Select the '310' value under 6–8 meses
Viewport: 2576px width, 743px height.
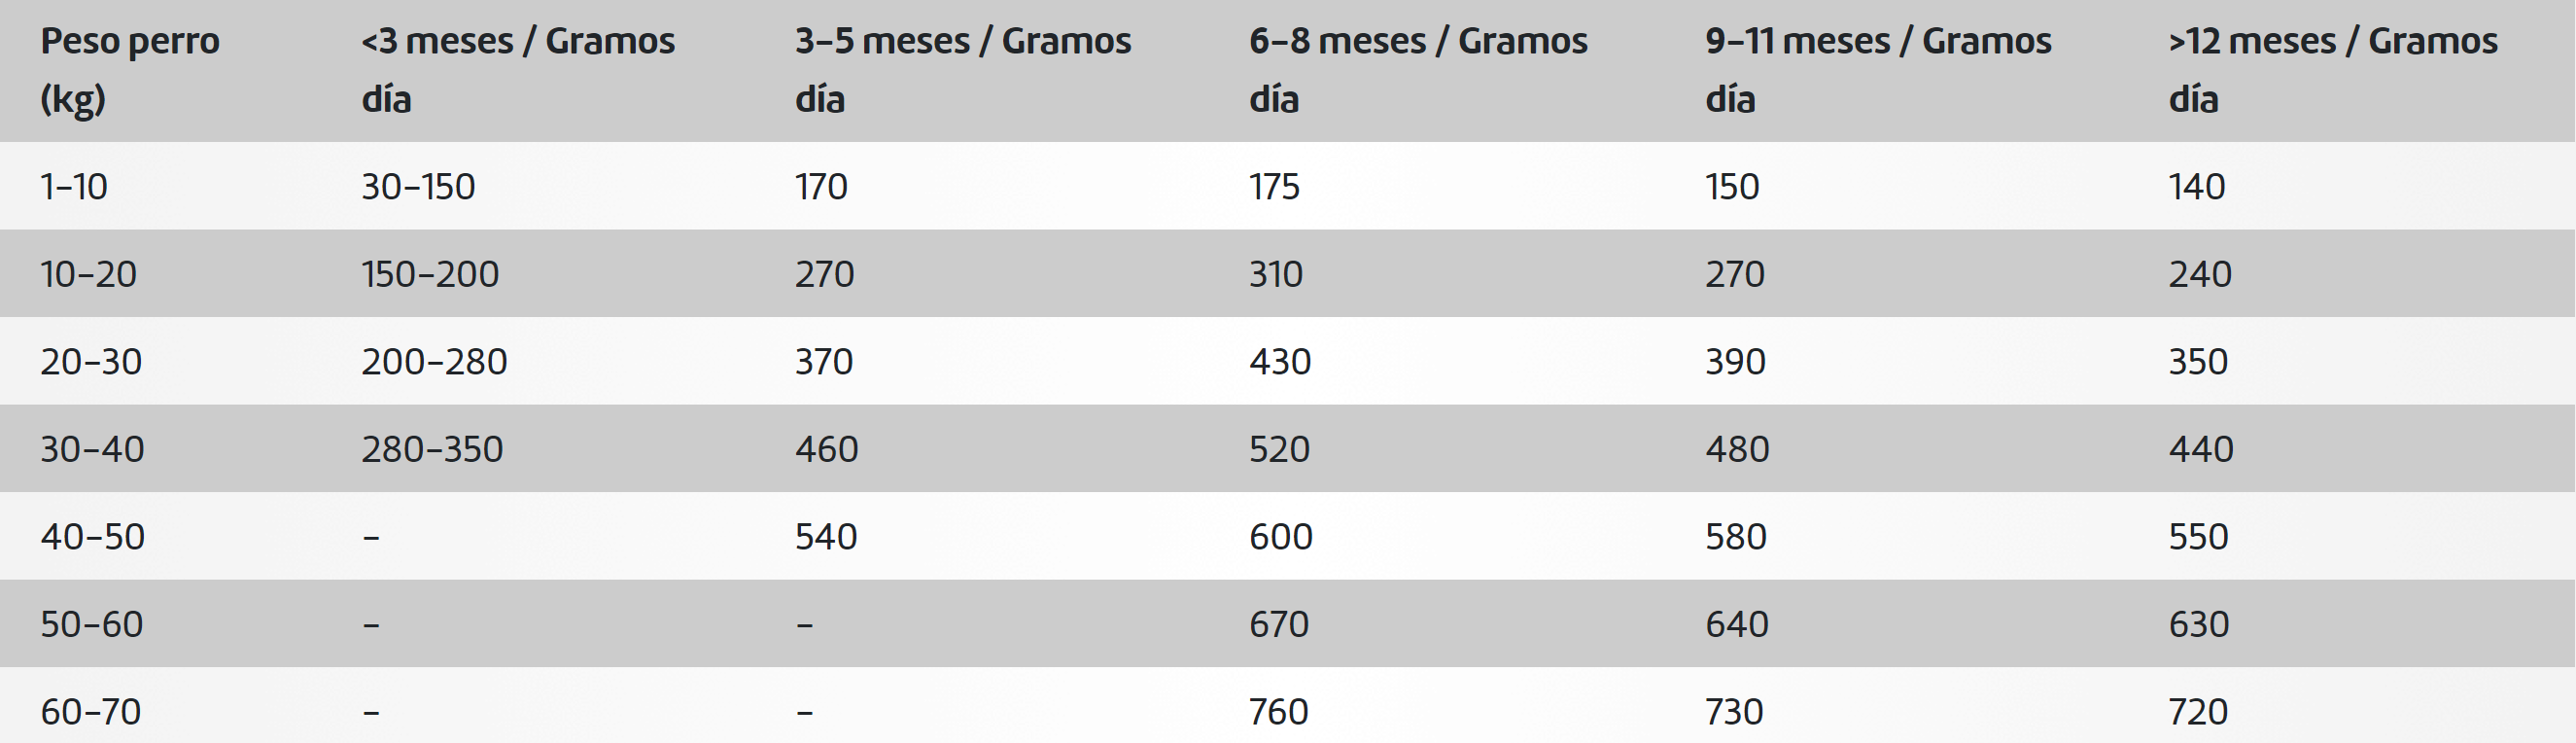coord(1276,274)
